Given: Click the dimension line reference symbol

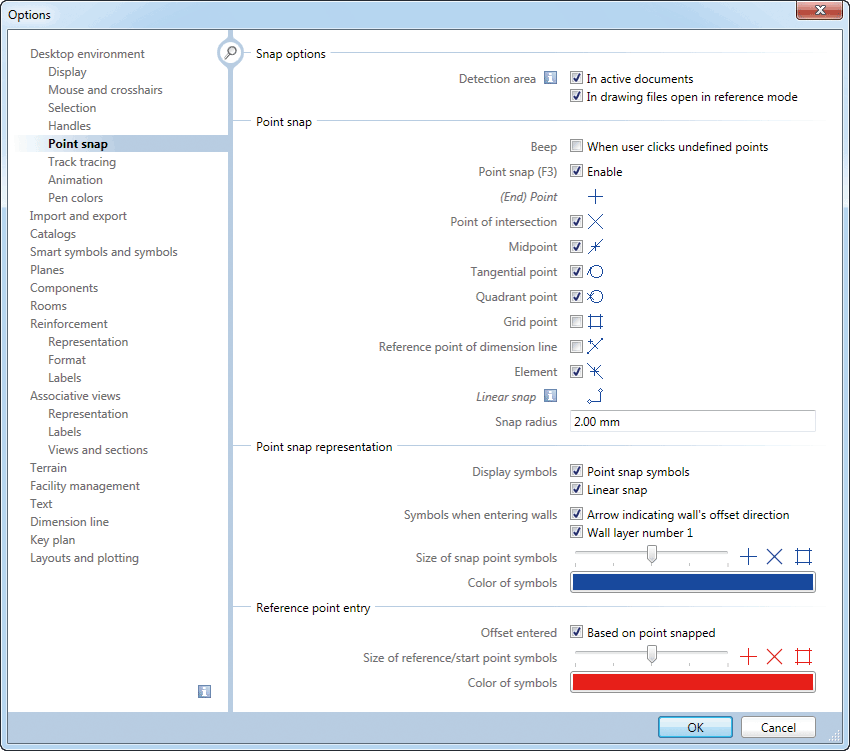Looking at the screenshot, I should coord(595,346).
